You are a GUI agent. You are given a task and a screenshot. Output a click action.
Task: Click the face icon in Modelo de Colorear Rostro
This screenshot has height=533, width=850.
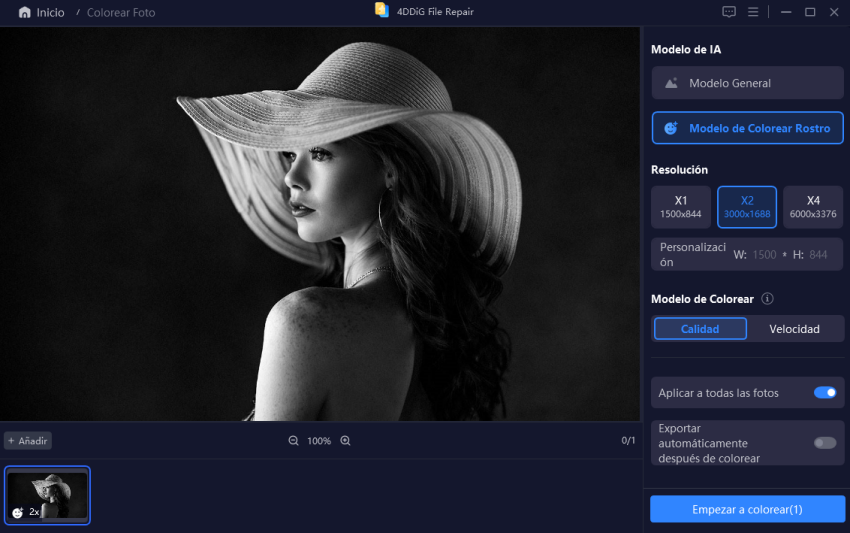pos(671,128)
